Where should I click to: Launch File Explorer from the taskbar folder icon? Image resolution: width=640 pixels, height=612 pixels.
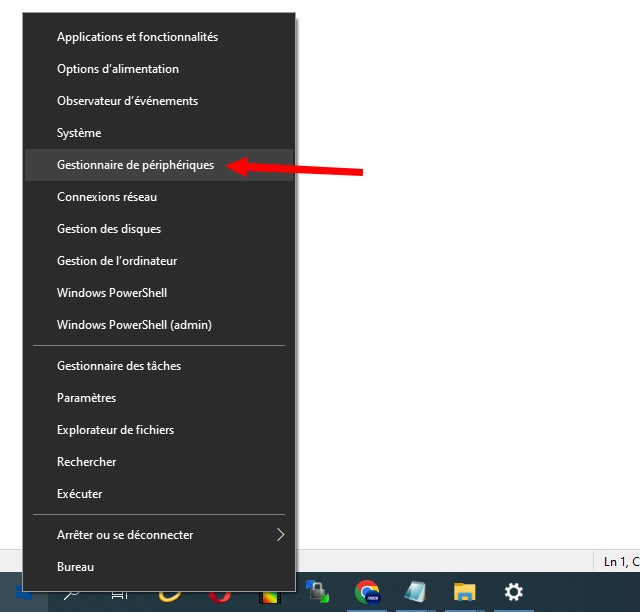464,592
